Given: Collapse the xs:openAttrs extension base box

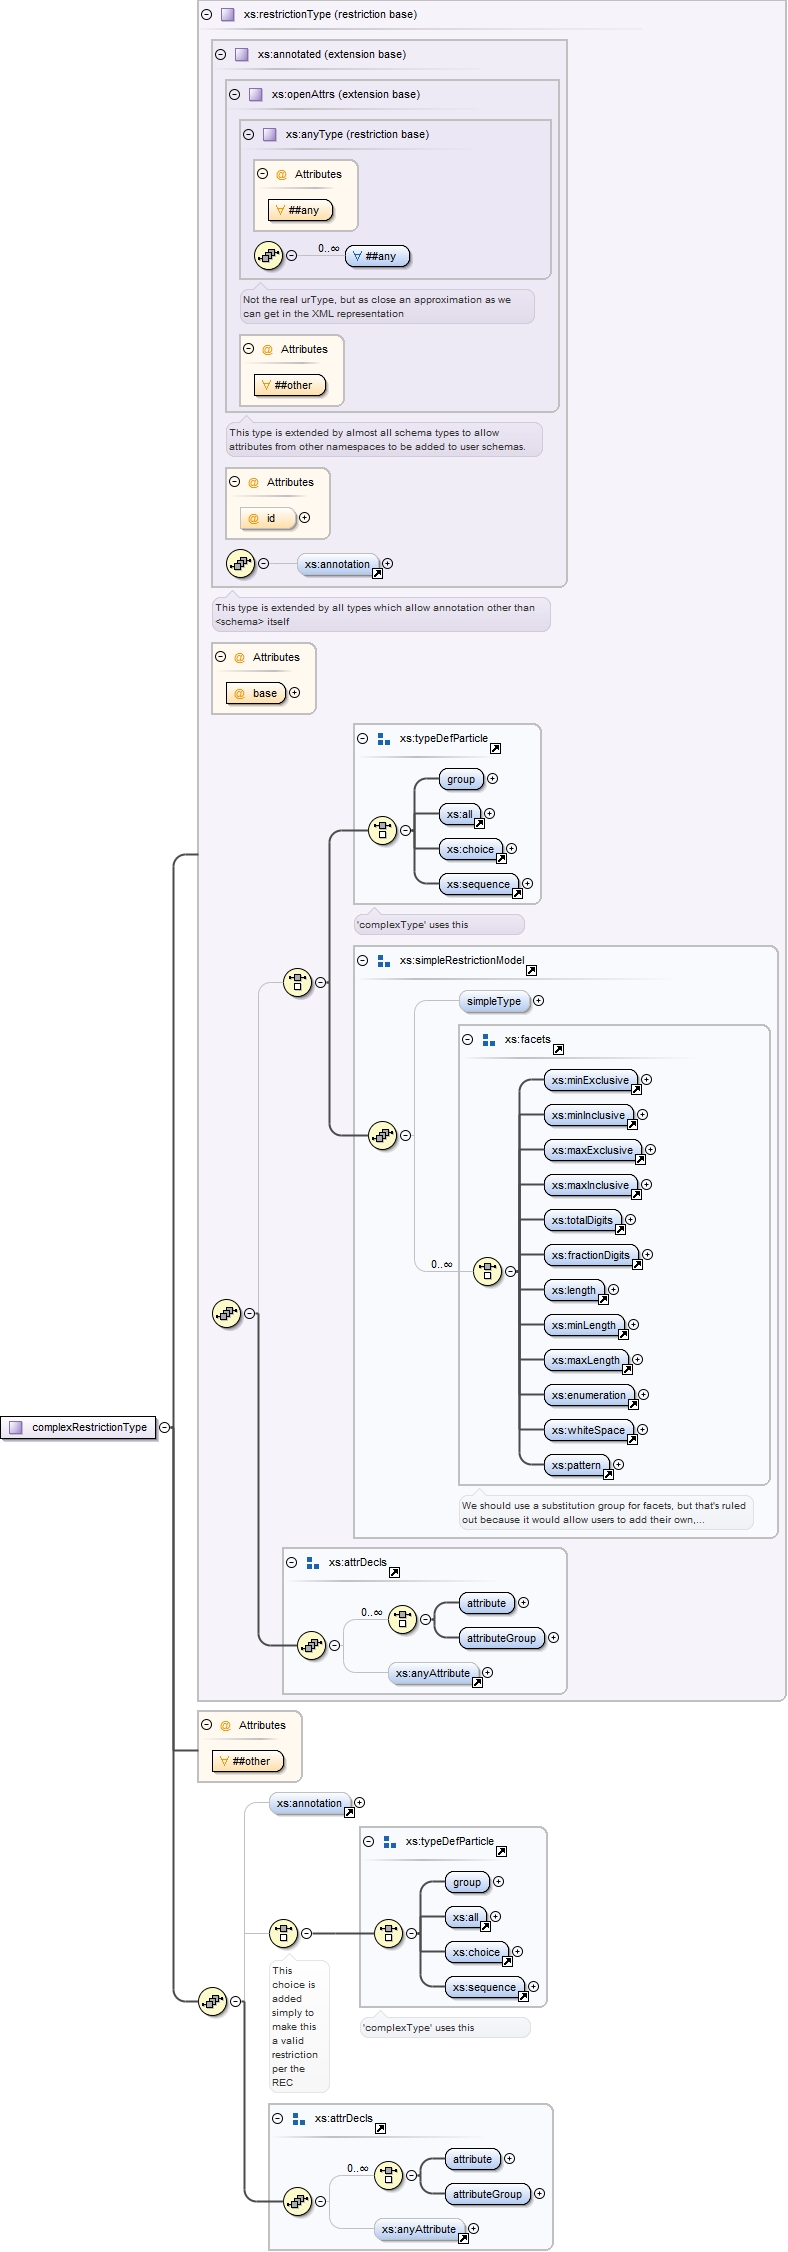Looking at the screenshot, I should tap(235, 95).
